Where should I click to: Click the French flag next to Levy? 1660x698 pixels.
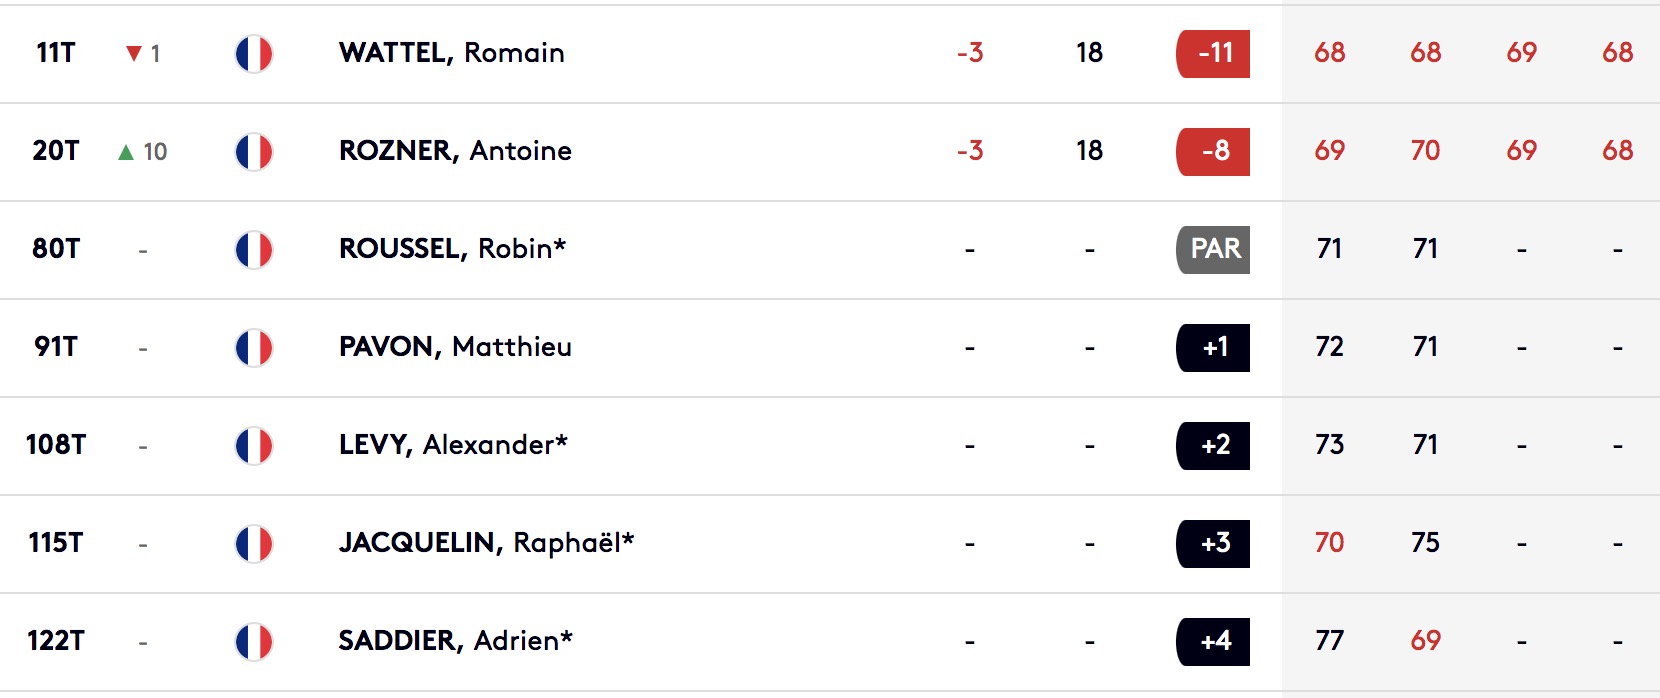pos(254,446)
